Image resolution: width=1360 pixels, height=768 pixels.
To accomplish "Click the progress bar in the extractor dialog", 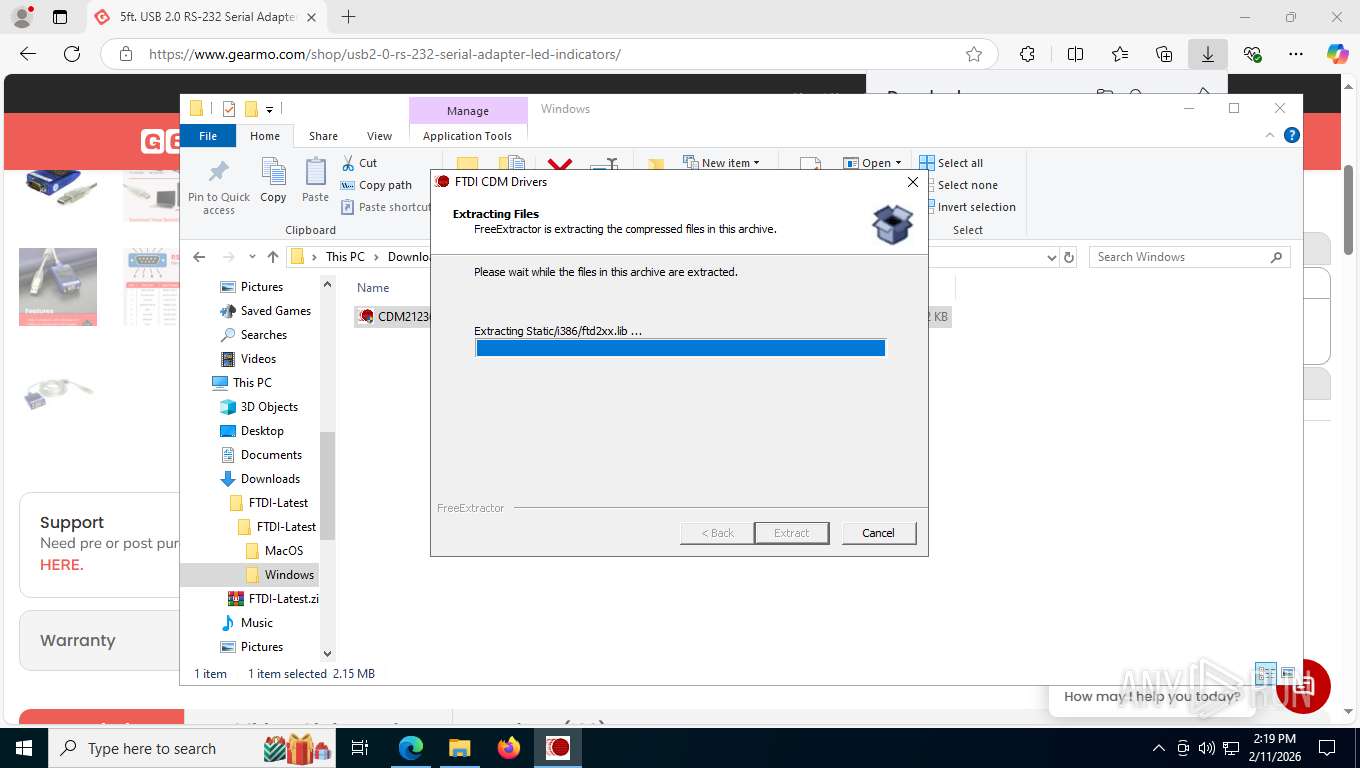I will (x=680, y=348).
